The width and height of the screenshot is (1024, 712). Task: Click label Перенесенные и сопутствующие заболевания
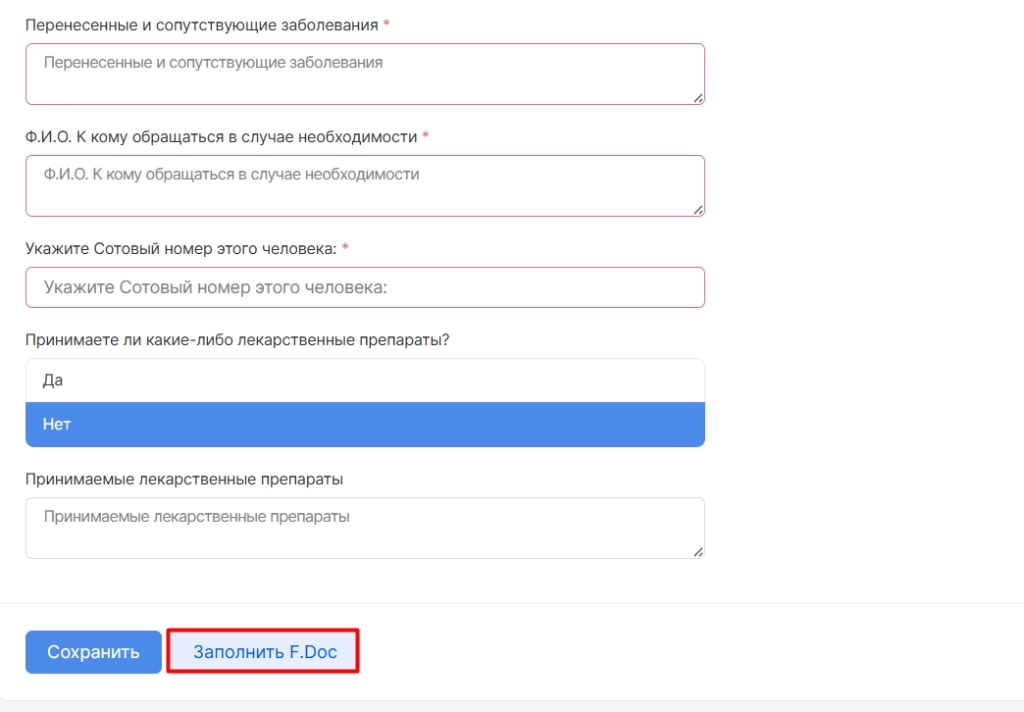pyautogui.click(x=202, y=25)
